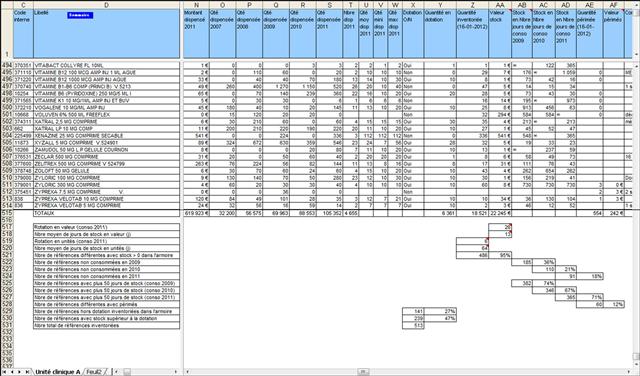The width and height of the screenshot is (640, 376).
Task: Click Nbre de références non consommées en 2009
Action: [107, 262]
